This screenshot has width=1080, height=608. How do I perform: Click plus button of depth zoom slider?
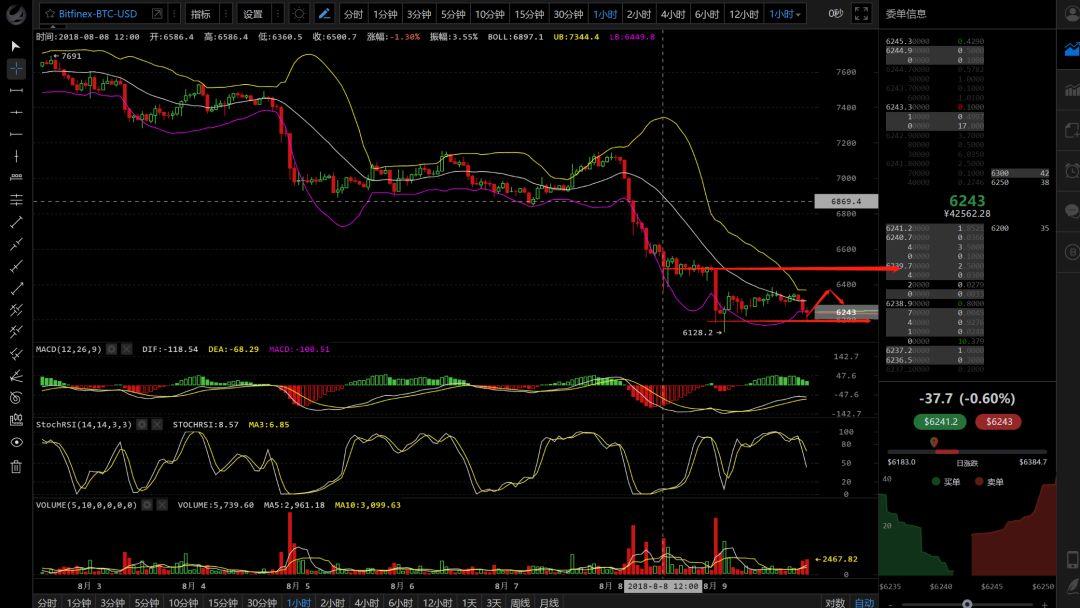click(1044, 604)
